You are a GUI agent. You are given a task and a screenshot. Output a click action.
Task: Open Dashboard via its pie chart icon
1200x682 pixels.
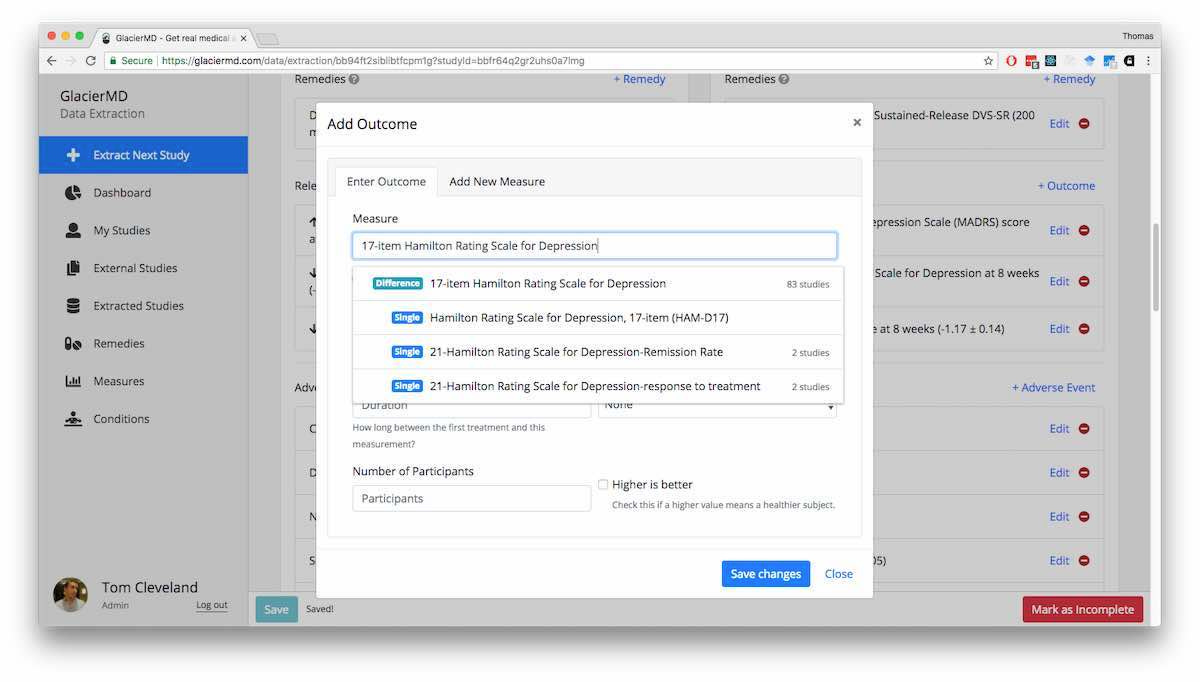[73, 193]
